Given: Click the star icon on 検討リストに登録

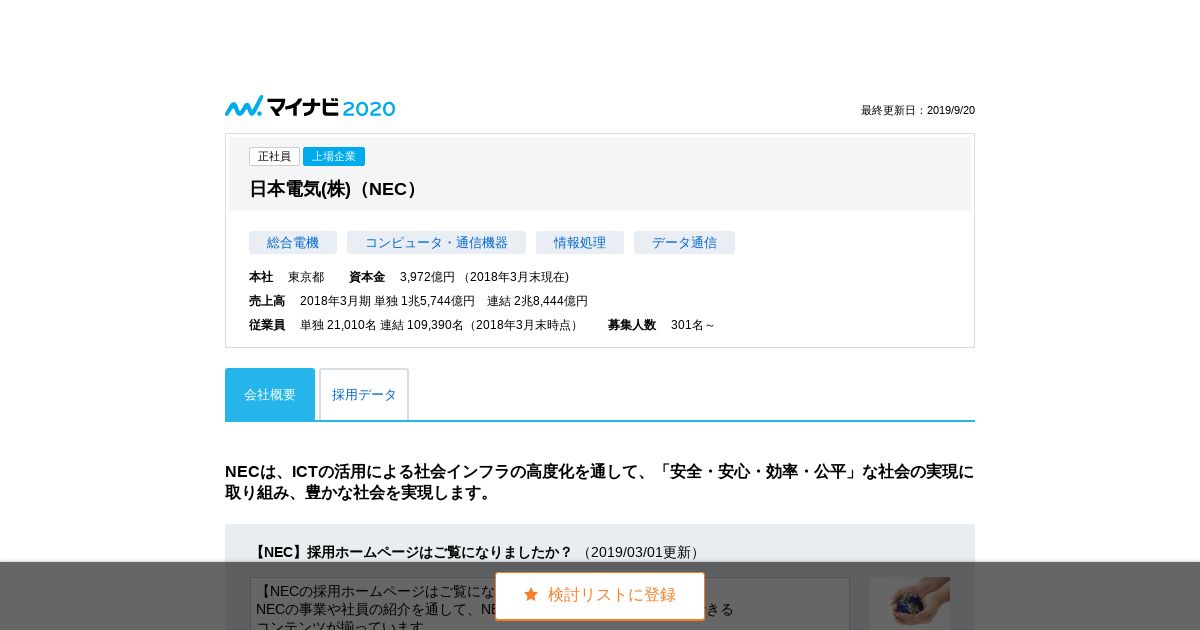Looking at the screenshot, I should click(531, 595).
